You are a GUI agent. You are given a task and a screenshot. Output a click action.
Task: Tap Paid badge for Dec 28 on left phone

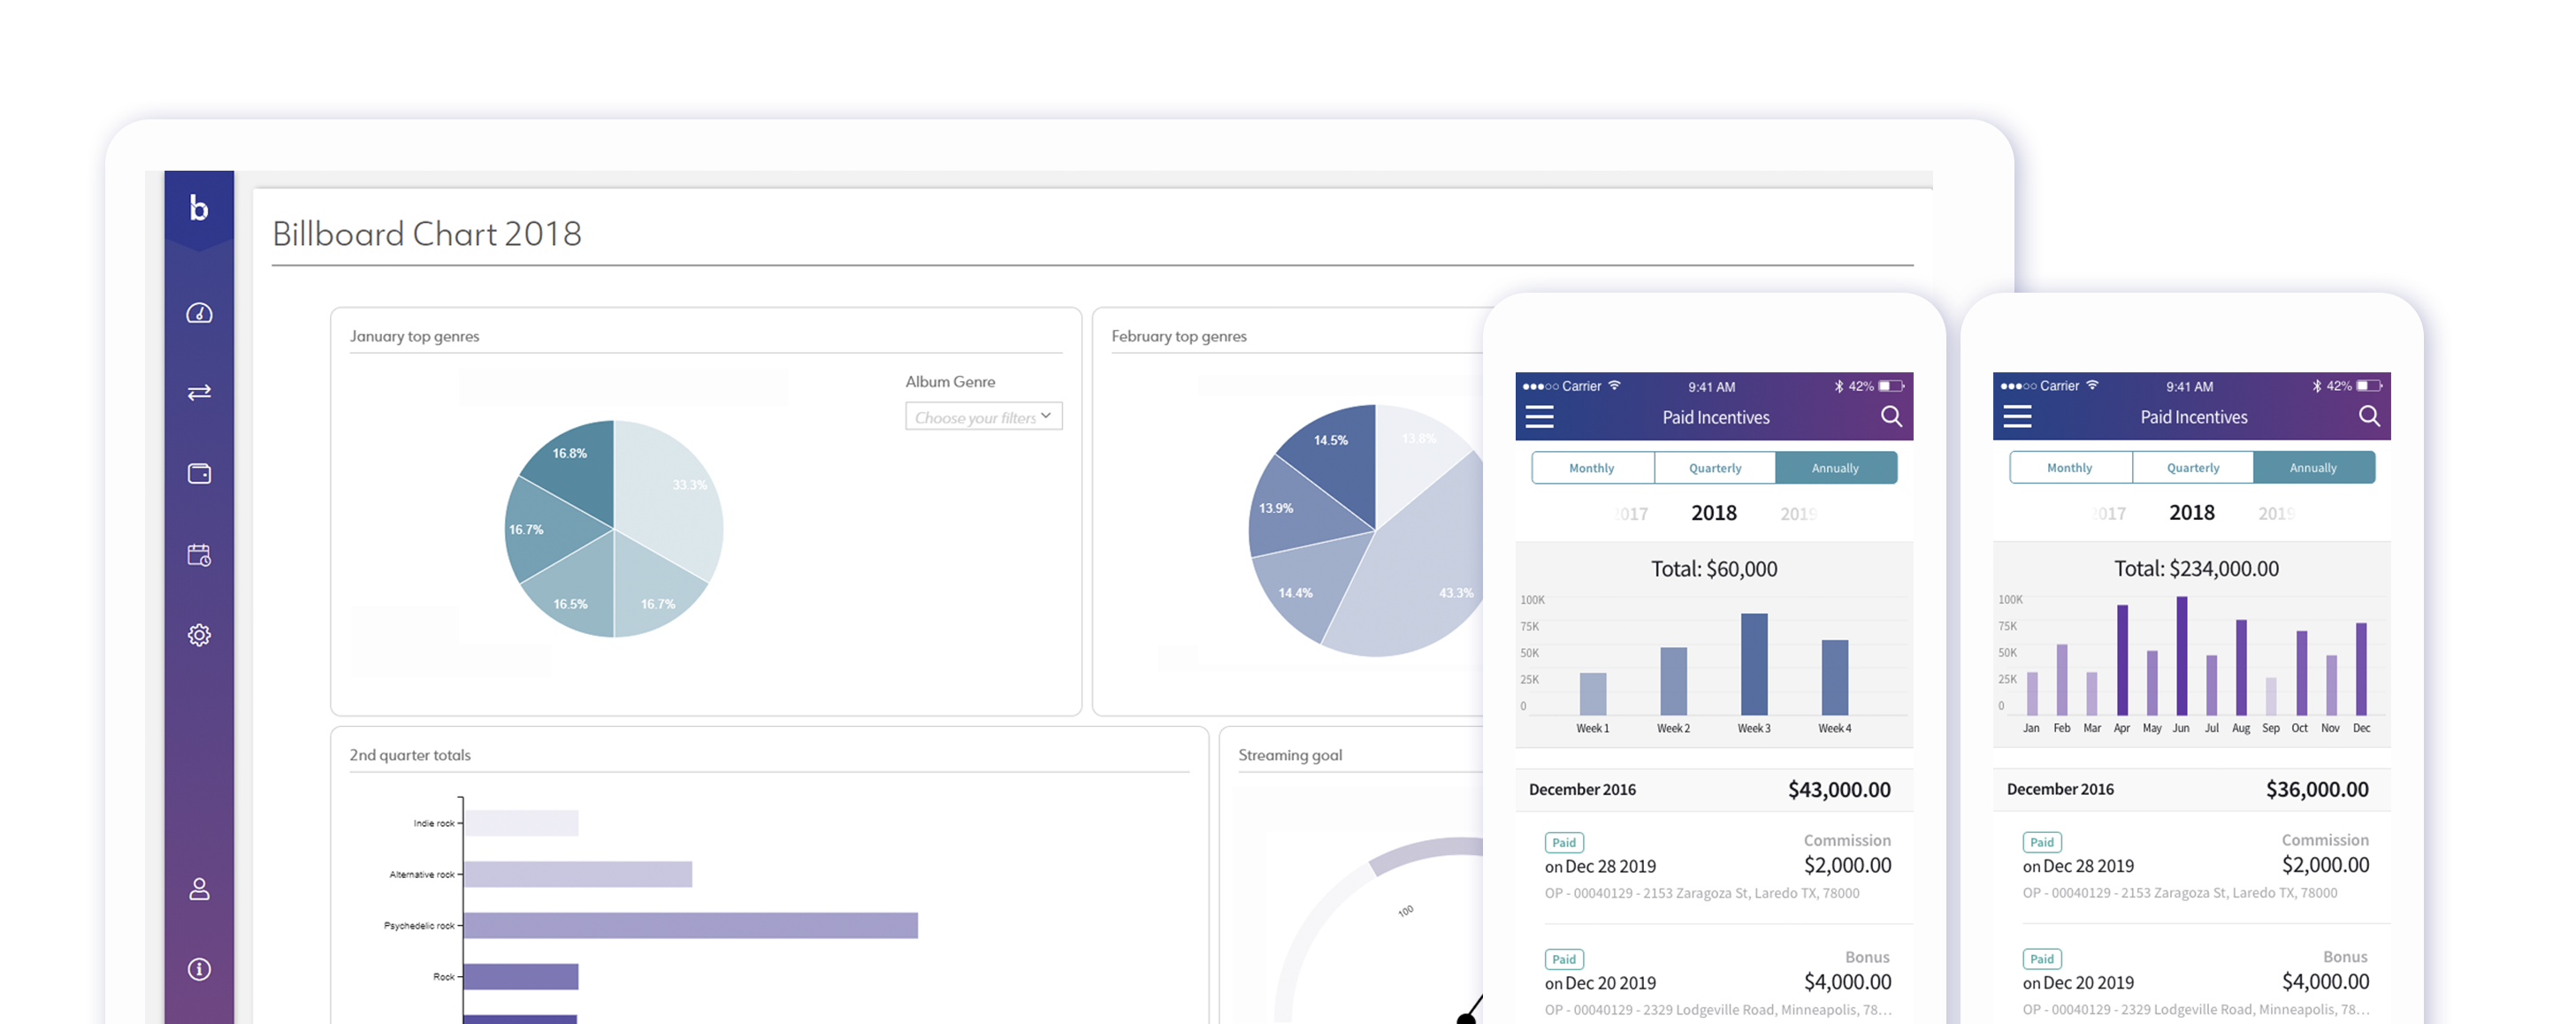pyautogui.click(x=1564, y=842)
